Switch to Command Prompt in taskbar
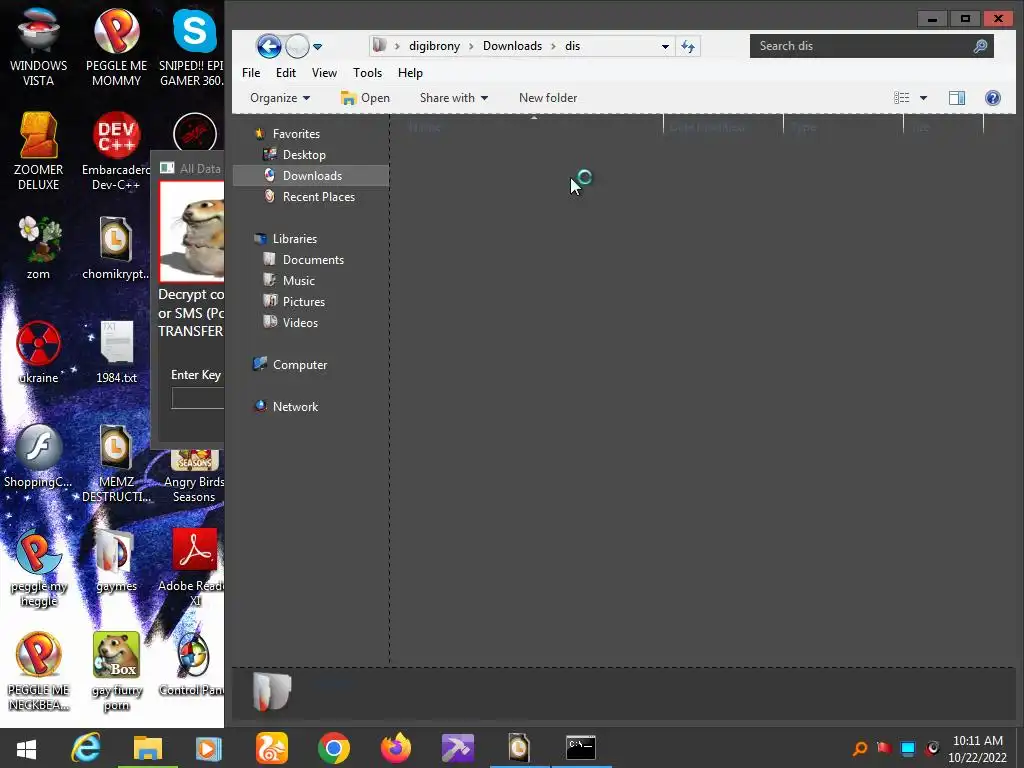Viewport: 1024px width, 768px height. pyautogui.click(x=581, y=748)
